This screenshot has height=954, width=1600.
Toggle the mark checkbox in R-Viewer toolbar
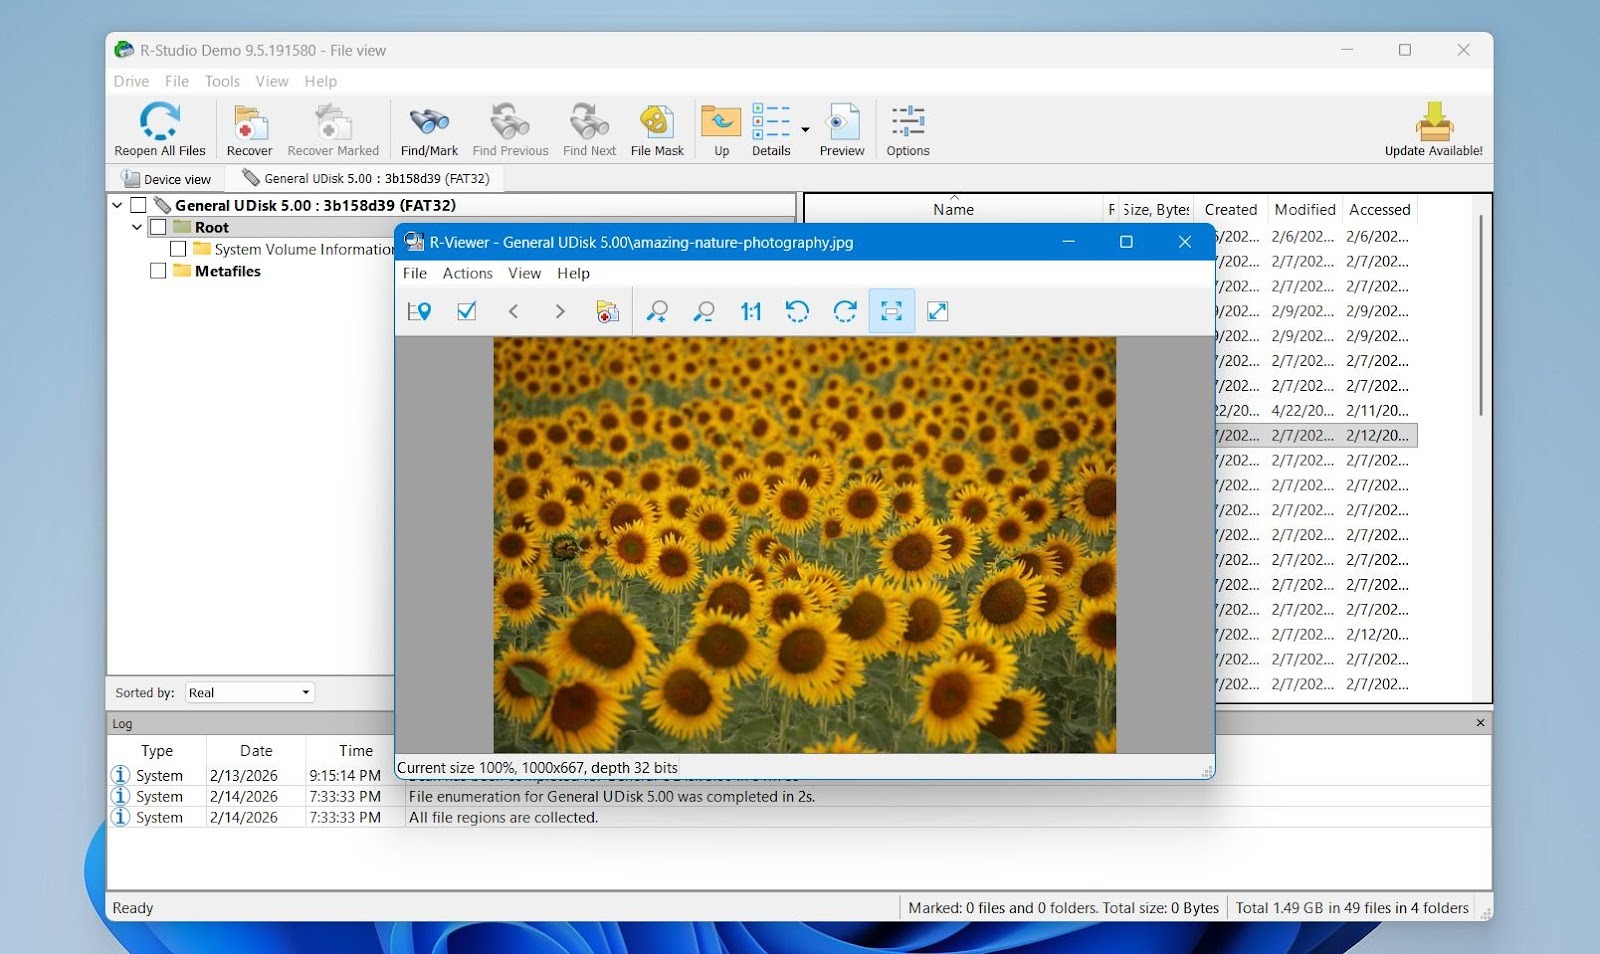point(466,311)
